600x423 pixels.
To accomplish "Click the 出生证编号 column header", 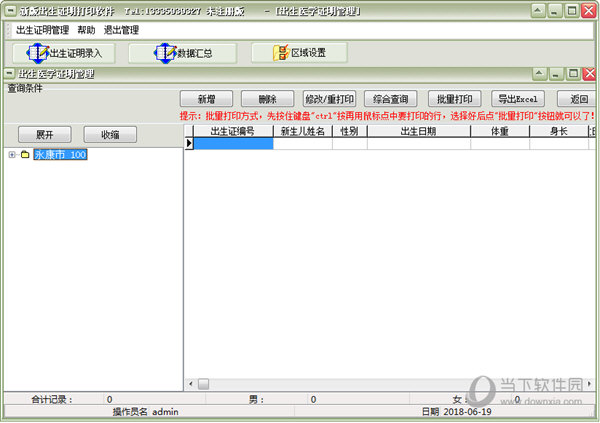I will 233,131.
